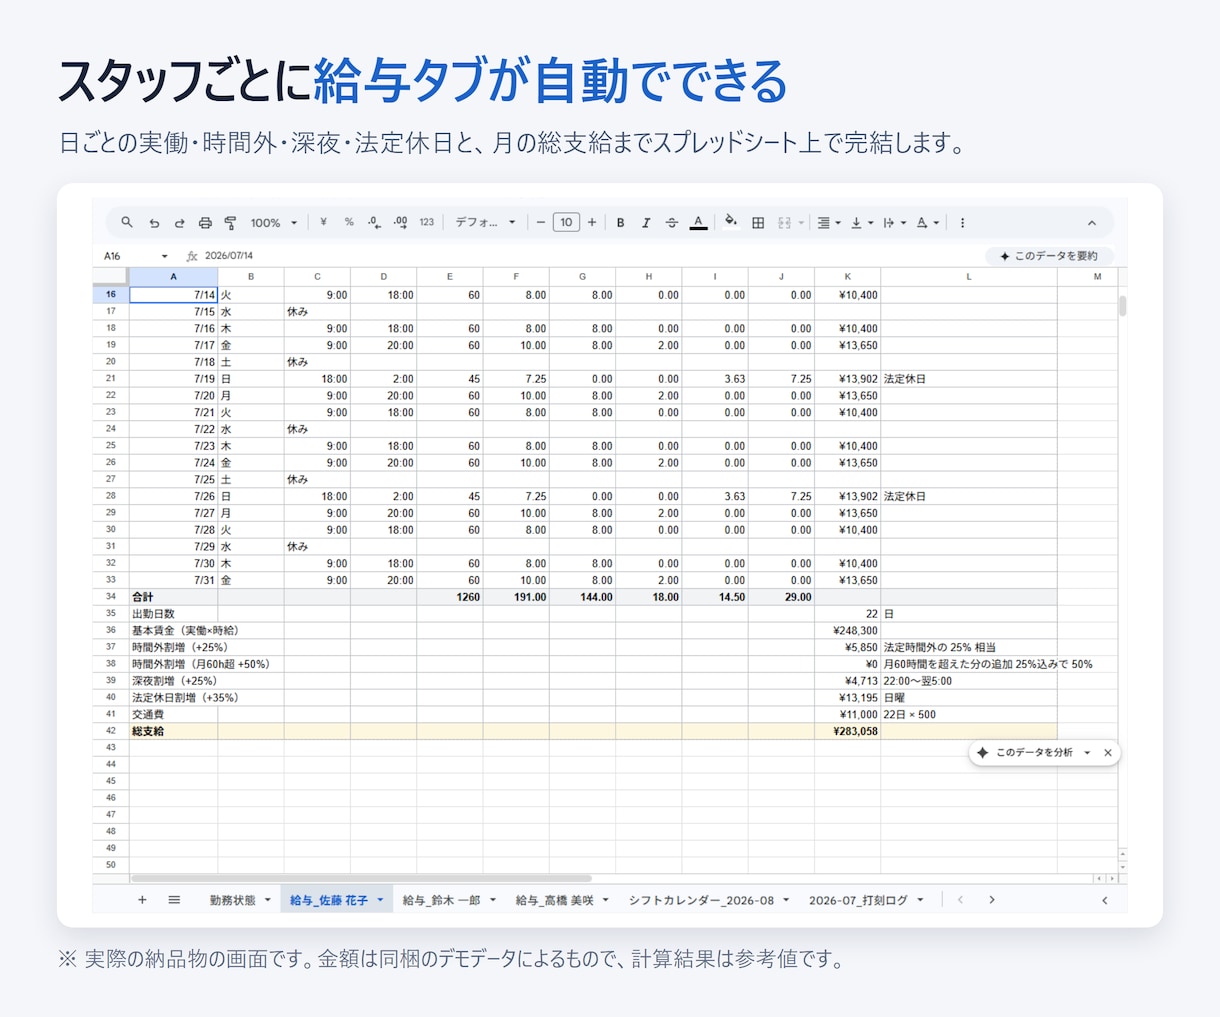Add a new sheet with plus button
This screenshot has height=1017, width=1220.
[142, 900]
